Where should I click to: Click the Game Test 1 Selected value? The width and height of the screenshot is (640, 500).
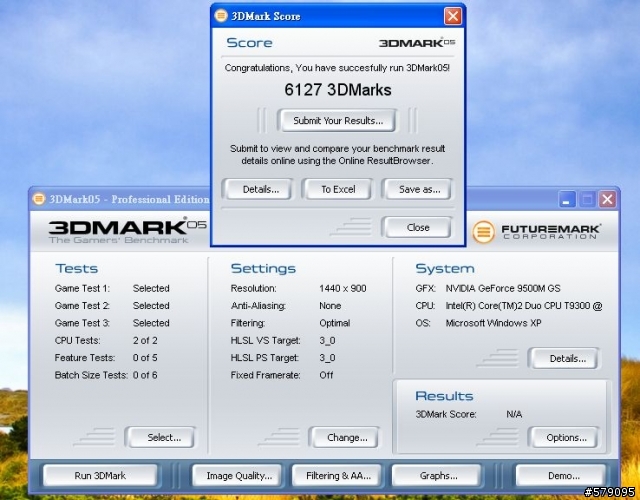pyautogui.click(x=151, y=288)
